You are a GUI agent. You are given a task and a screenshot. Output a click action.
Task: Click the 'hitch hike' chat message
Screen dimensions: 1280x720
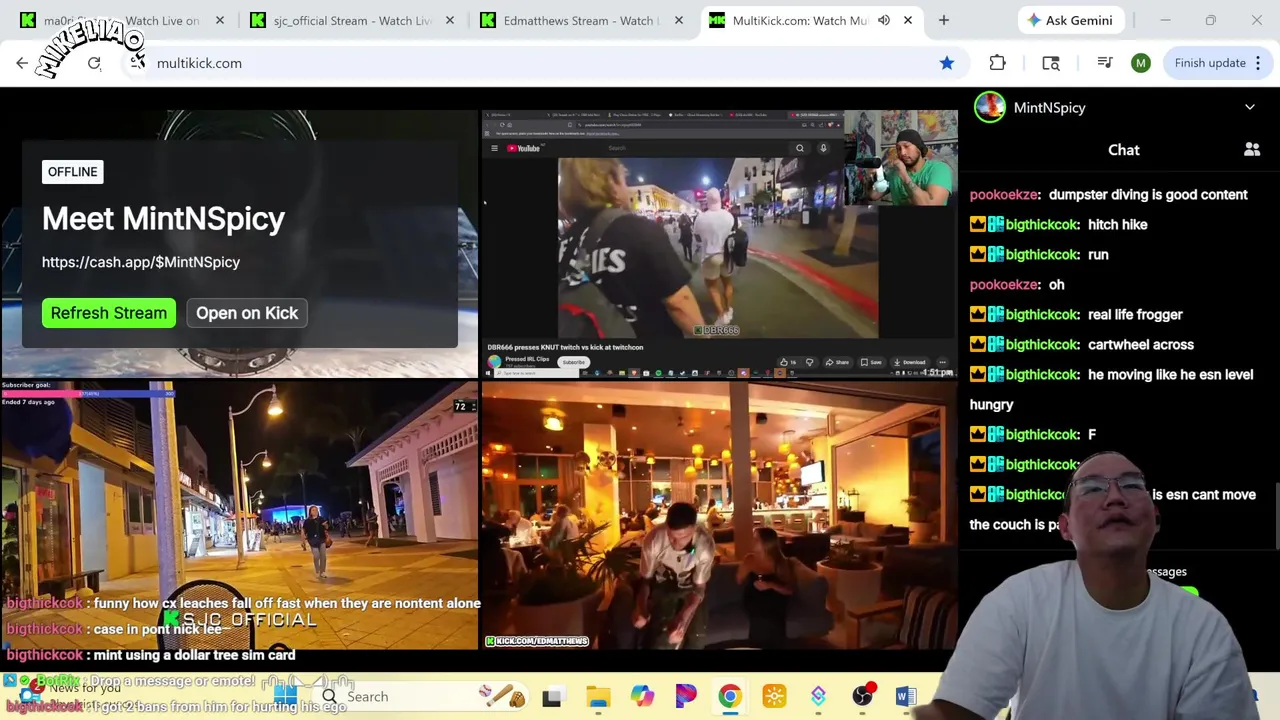pos(1118,225)
